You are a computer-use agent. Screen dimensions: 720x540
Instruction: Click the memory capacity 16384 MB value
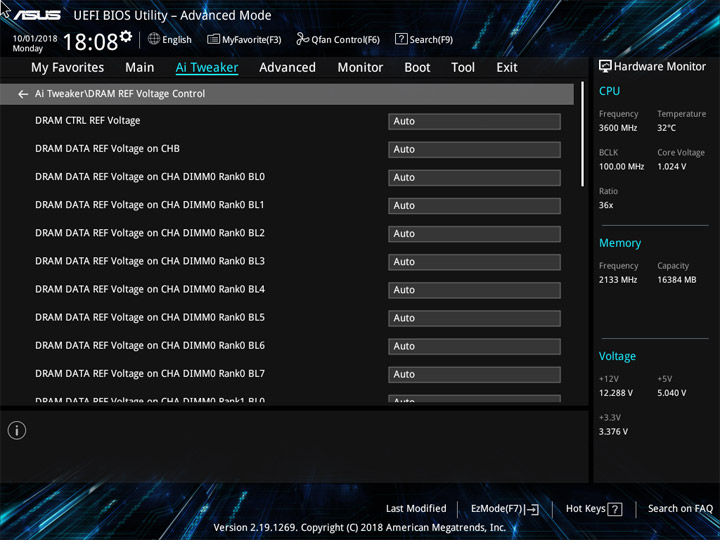click(x=676, y=280)
